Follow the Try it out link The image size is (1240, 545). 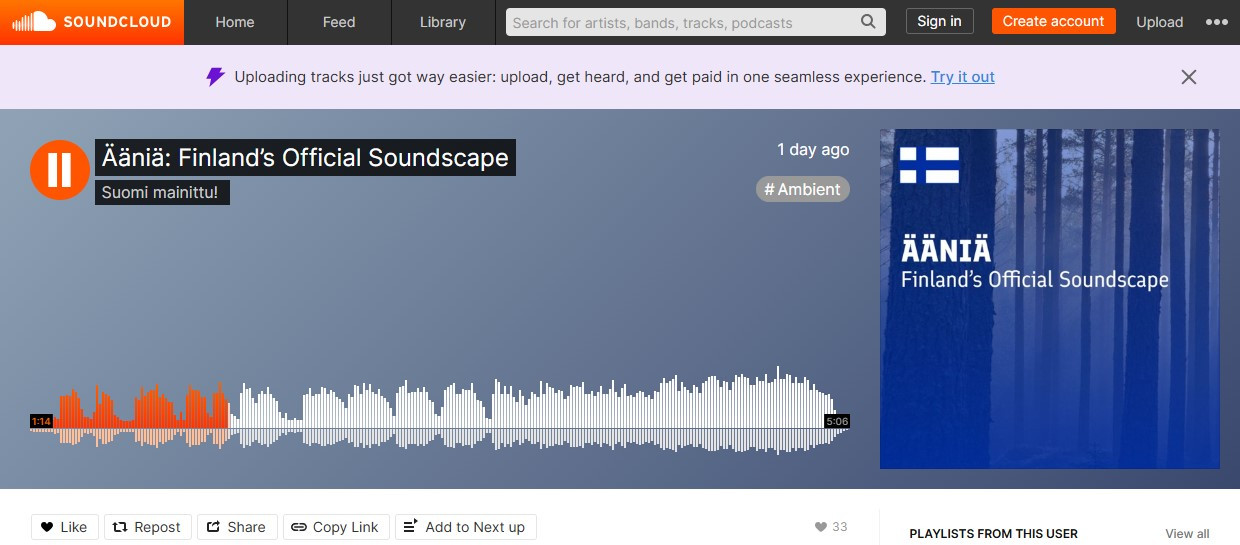pos(962,77)
